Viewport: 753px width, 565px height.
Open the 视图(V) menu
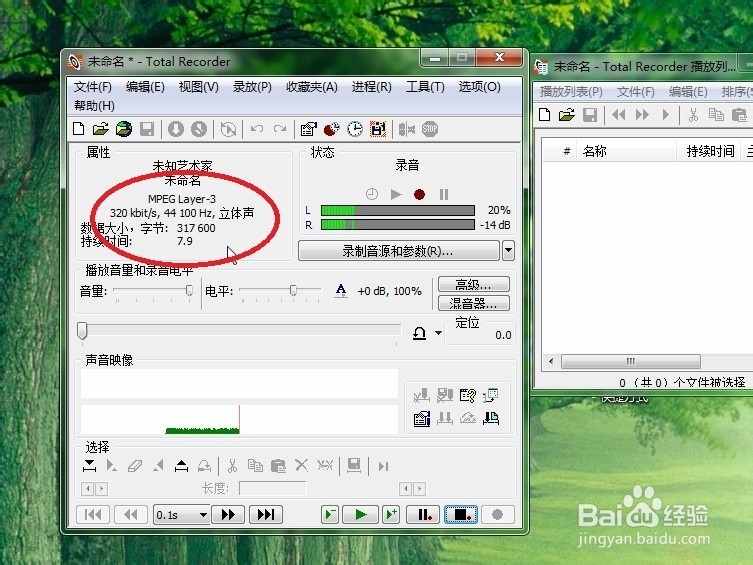pyautogui.click(x=198, y=87)
